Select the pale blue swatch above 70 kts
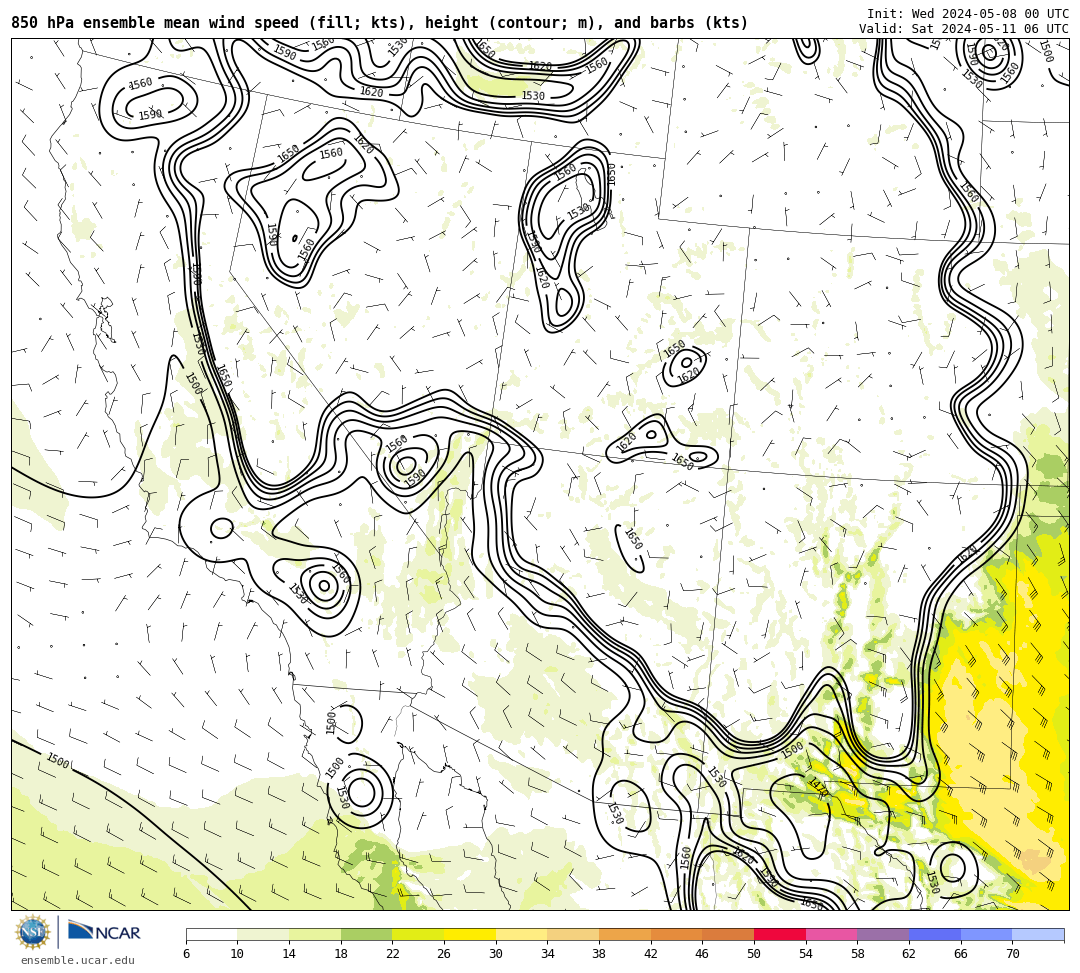This screenshot has width=1080, height=973. click(1038, 934)
